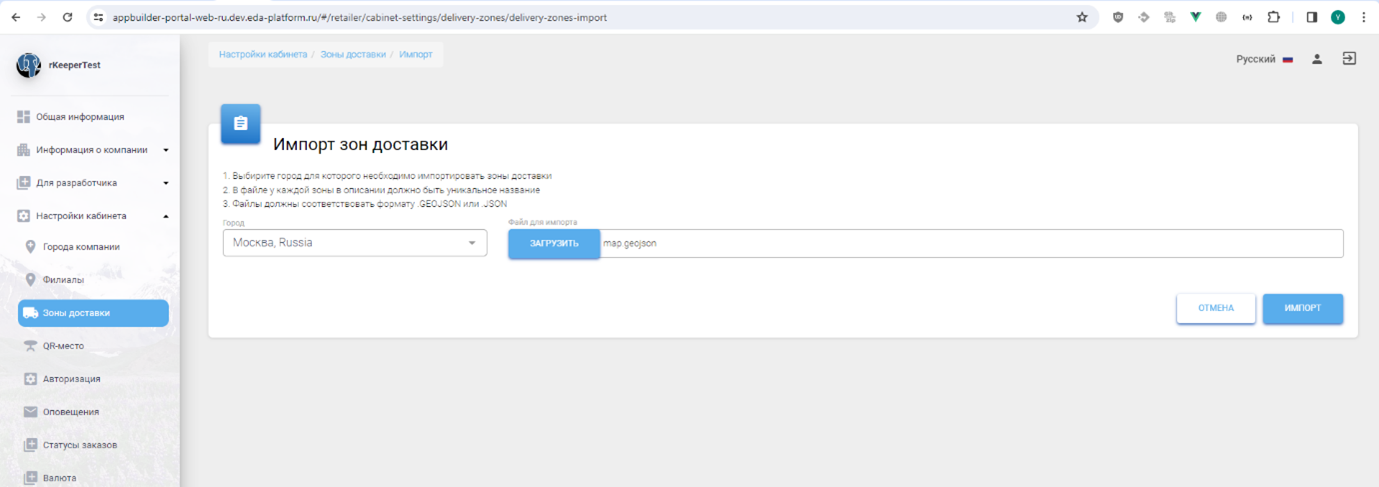Click the rKeeperTest account avatar
This screenshot has width=1379, height=487.
(29, 65)
